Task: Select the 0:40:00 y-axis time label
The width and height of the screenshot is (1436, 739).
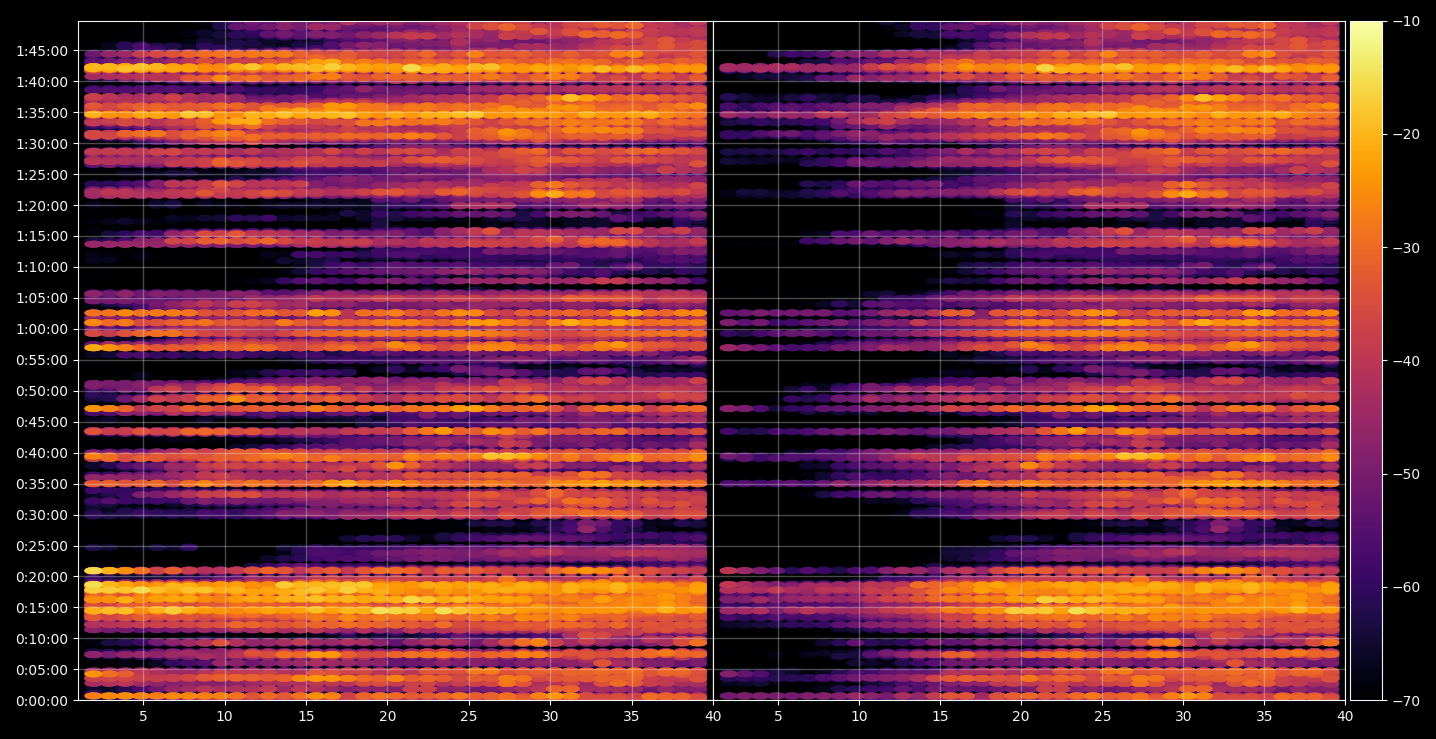Action: point(42,453)
